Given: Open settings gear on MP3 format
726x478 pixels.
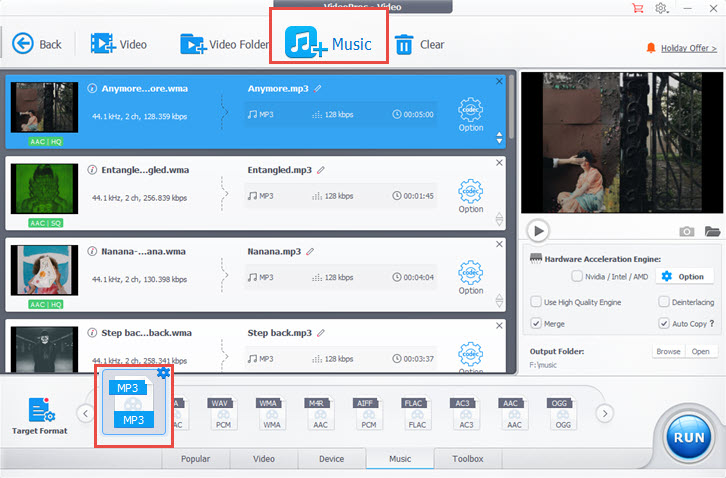Looking at the screenshot, I should [163, 372].
